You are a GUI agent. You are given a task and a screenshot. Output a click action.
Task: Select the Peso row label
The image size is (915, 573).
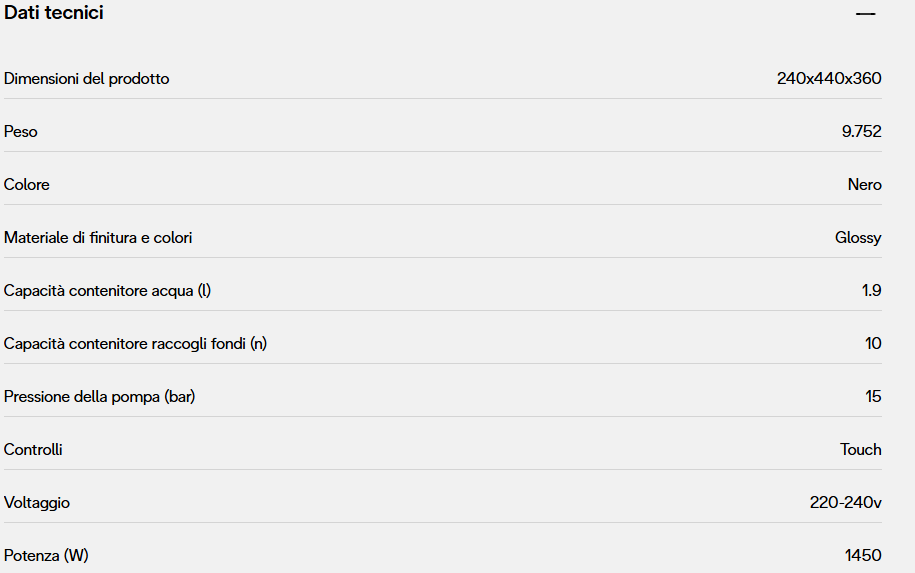click(21, 131)
